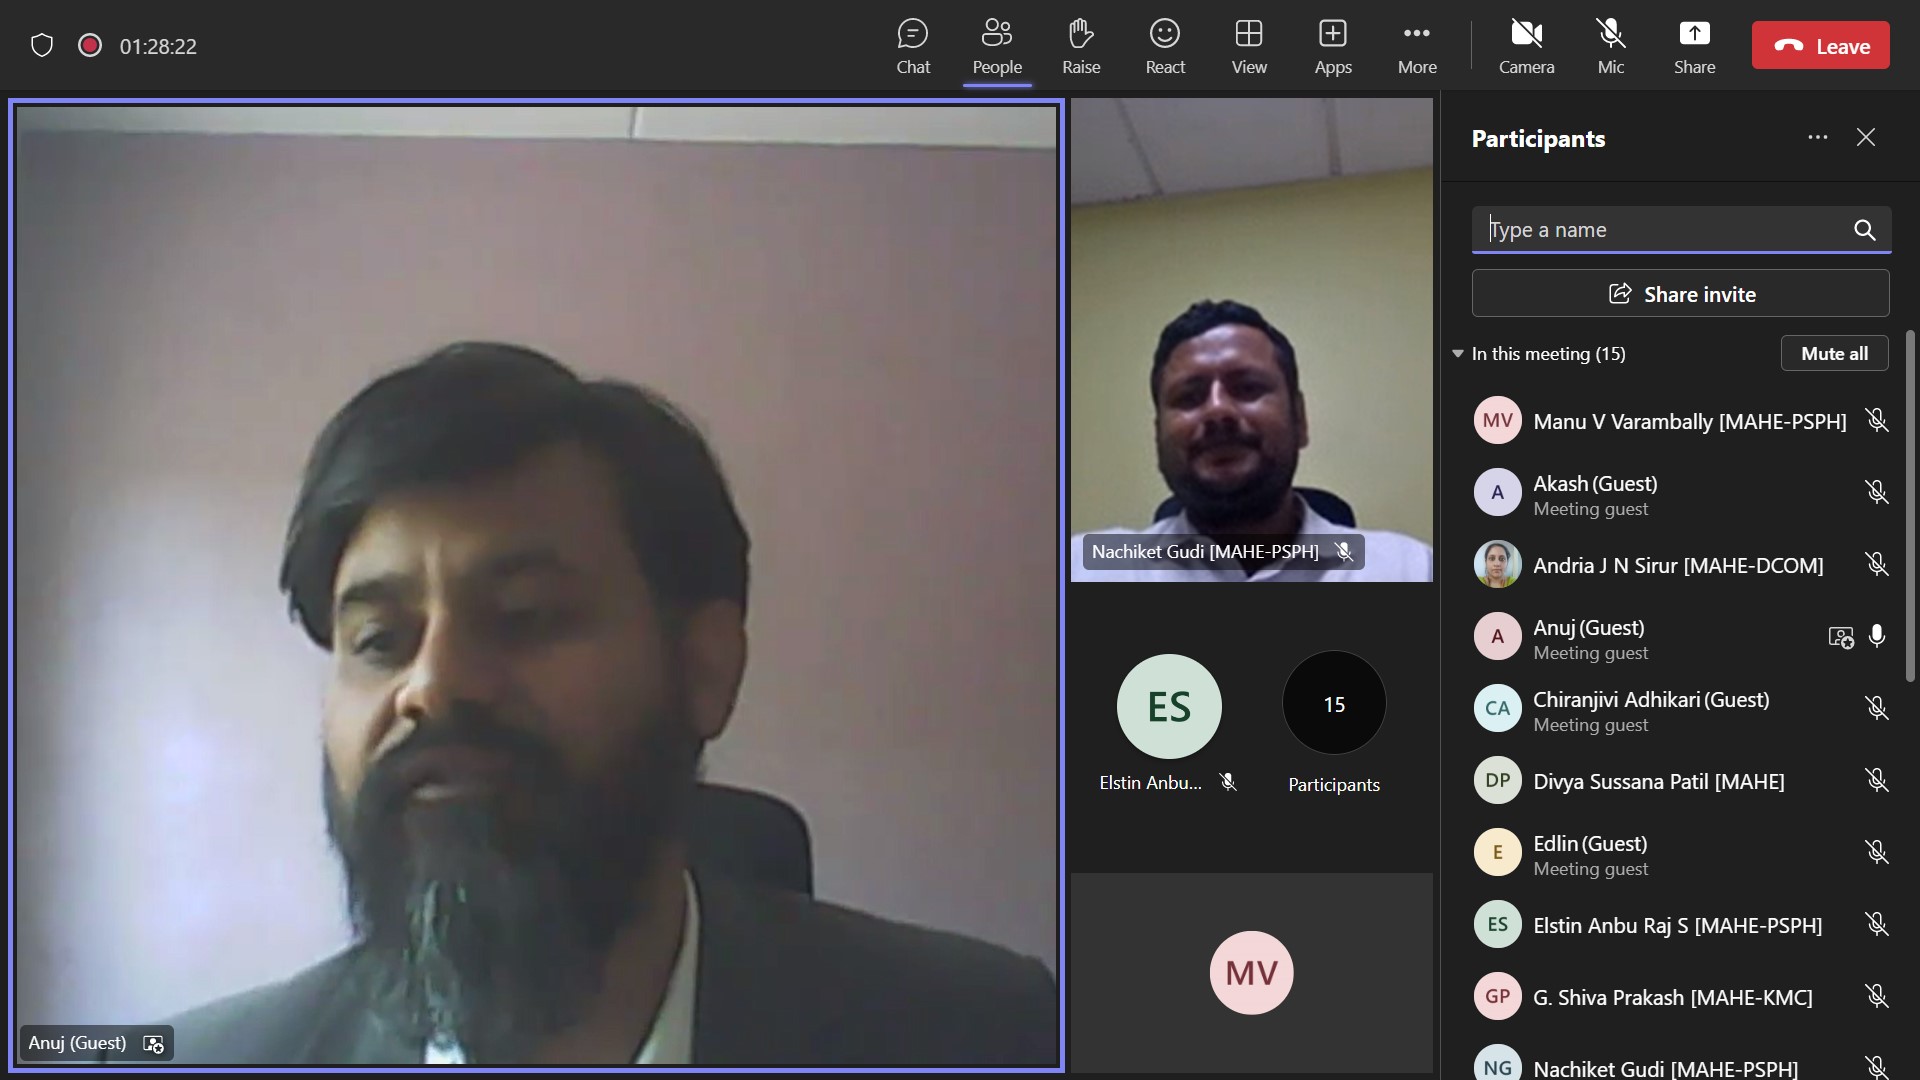Click the participants list scrollbar

(x=1910, y=505)
